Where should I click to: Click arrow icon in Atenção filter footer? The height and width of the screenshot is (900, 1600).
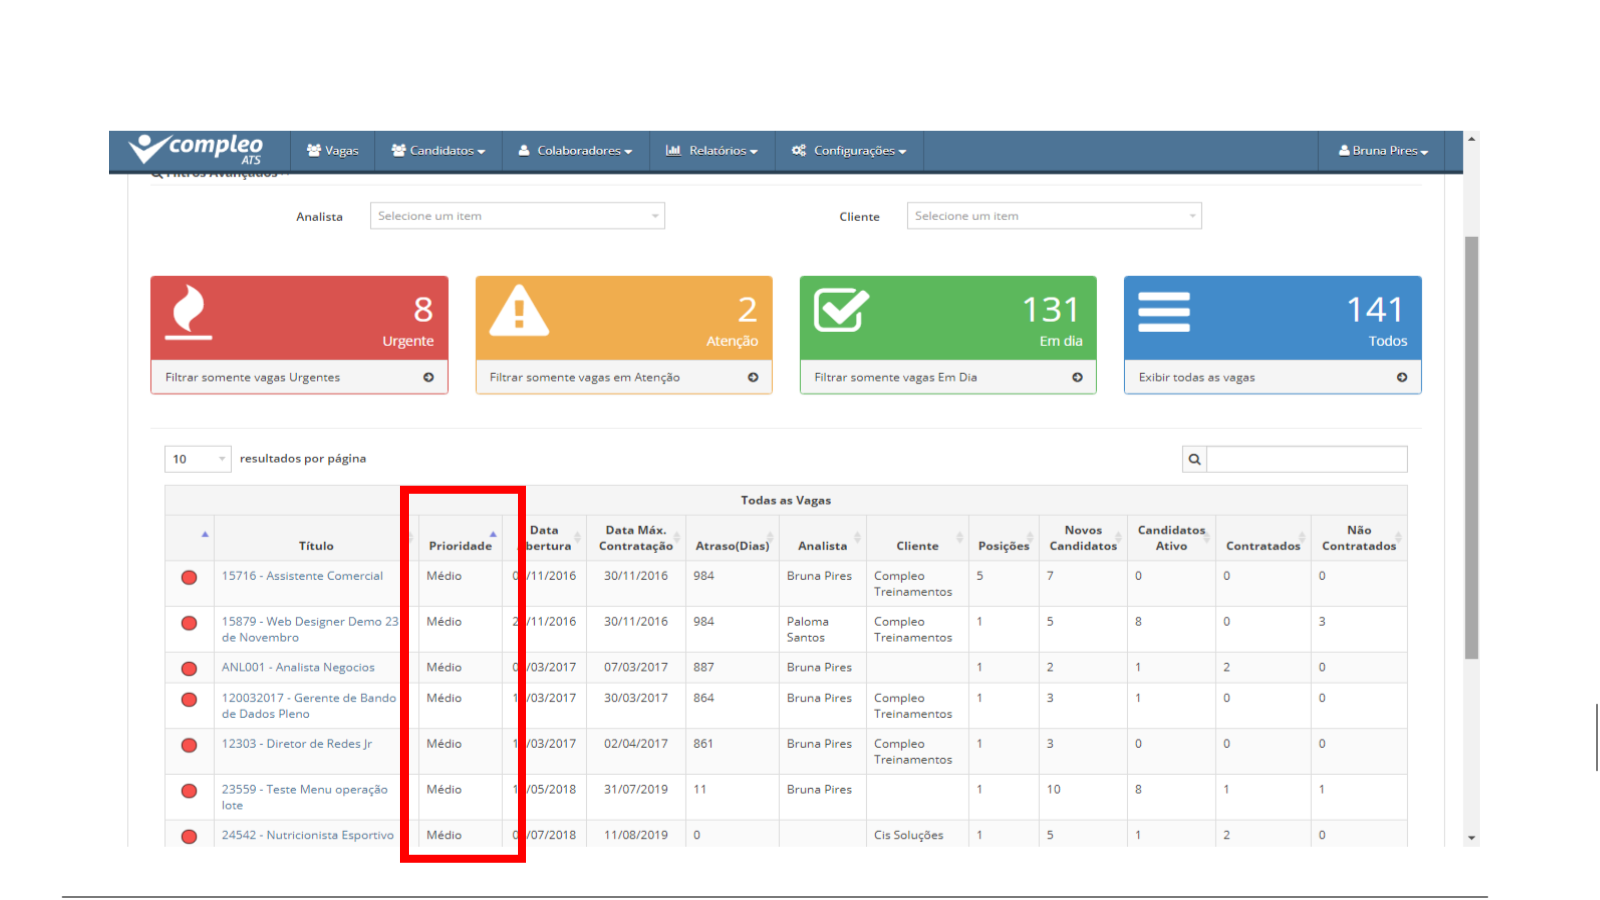753,378
